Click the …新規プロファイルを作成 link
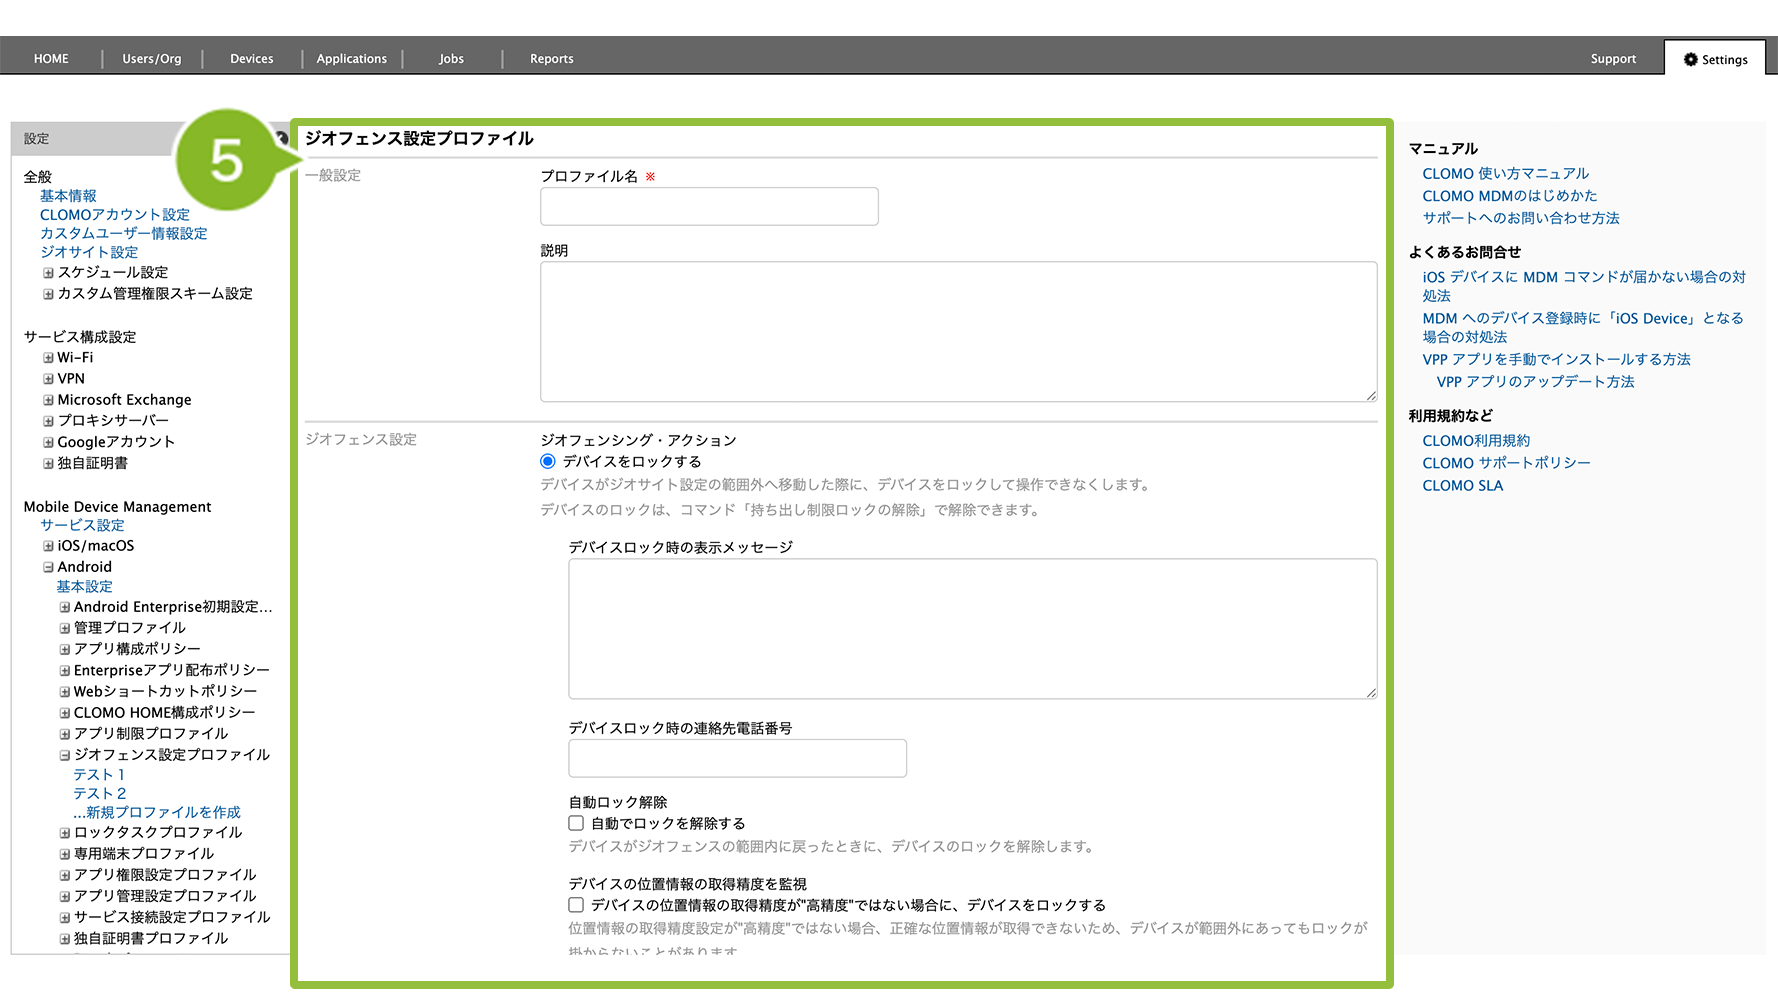 tap(156, 812)
